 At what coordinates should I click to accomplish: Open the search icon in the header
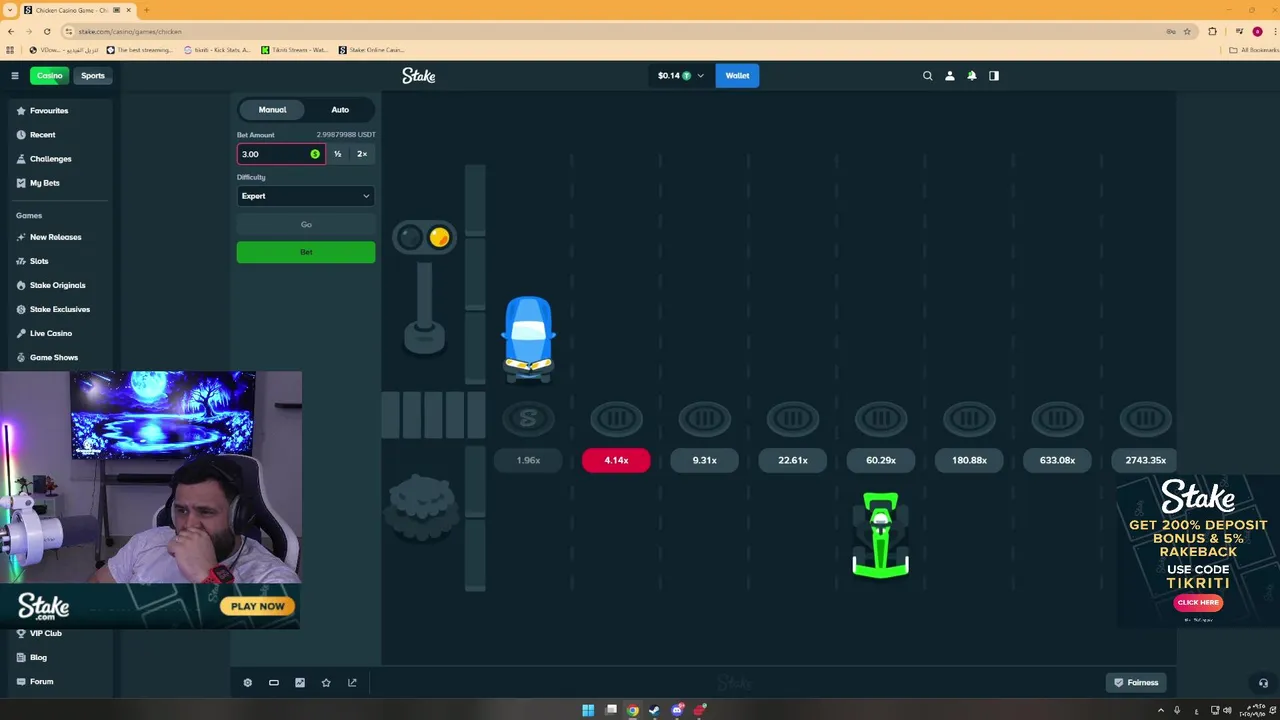pyautogui.click(x=927, y=76)
